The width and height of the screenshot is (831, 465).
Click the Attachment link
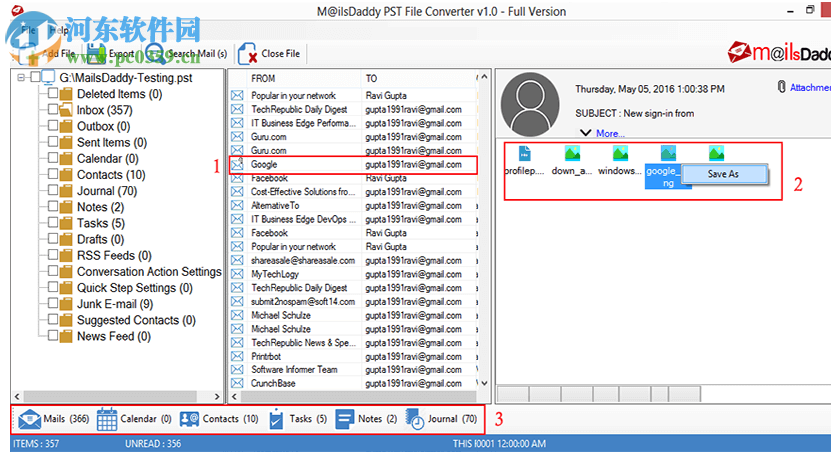pyautogui.click(x=810, y=87)
